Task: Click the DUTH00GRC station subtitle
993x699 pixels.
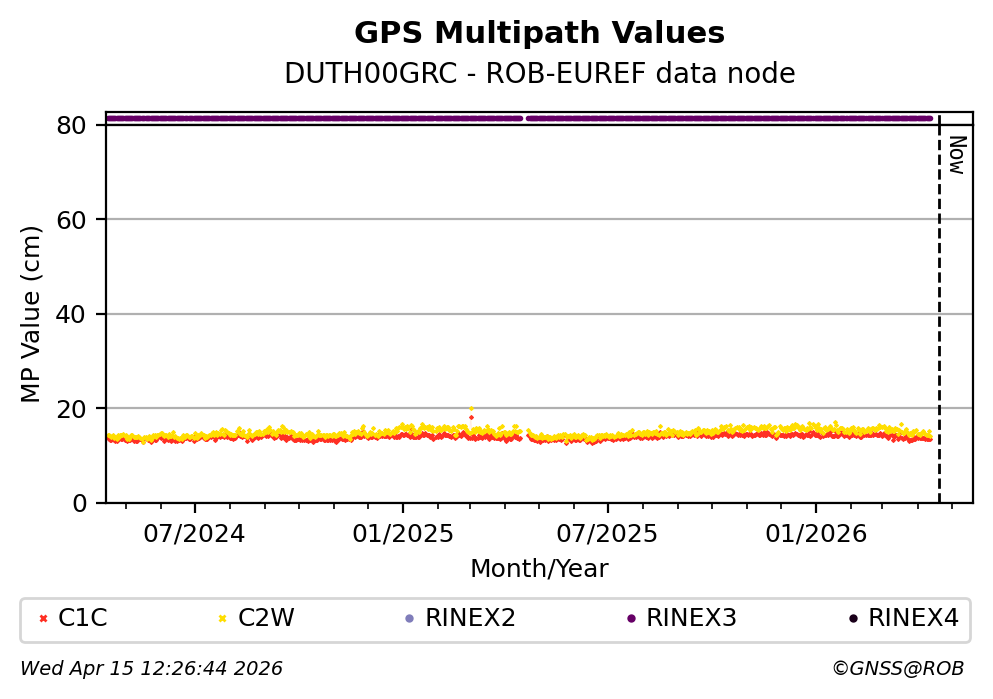Action: [x=539, y=74]
